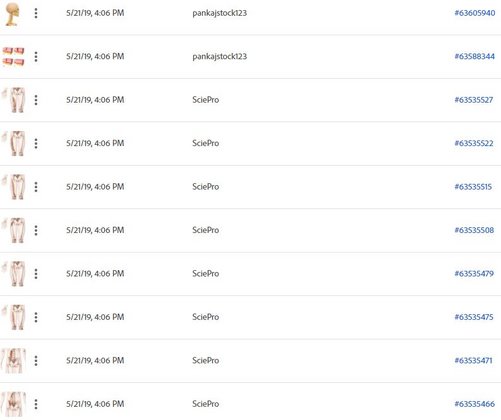Open more options for item #63535527
The height and width of the screenshot is (420, 501).
tap(36, 100)
